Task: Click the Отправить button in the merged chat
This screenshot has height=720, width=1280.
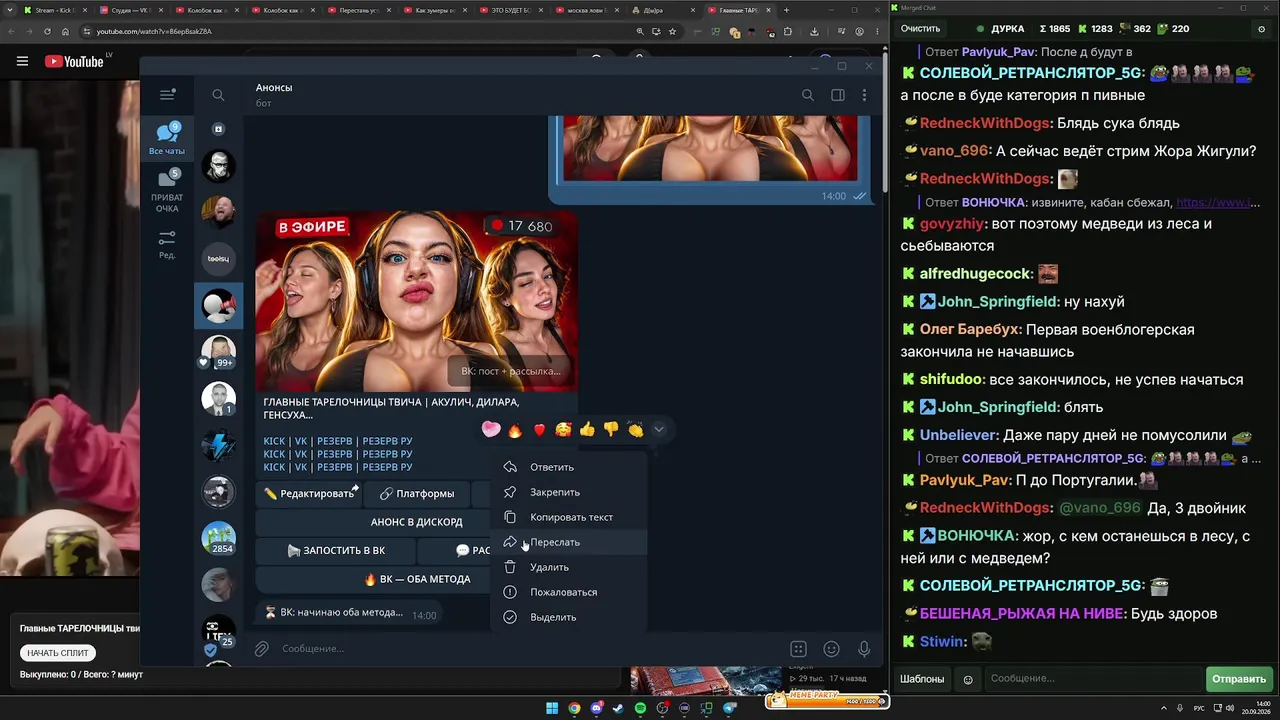Action: (1239, 679)
